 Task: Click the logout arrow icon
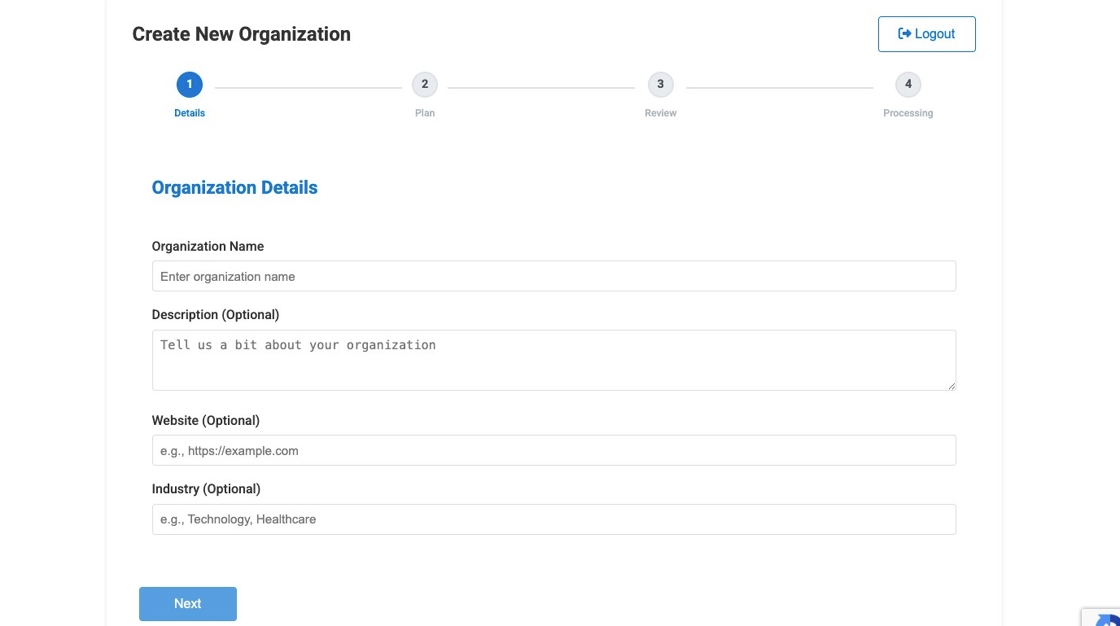903,33
